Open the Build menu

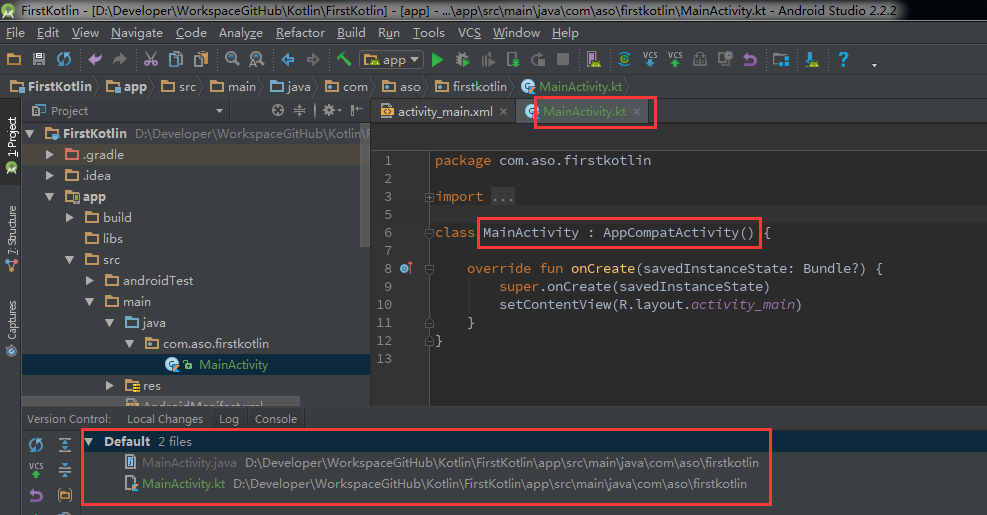[x=351, y=33]
